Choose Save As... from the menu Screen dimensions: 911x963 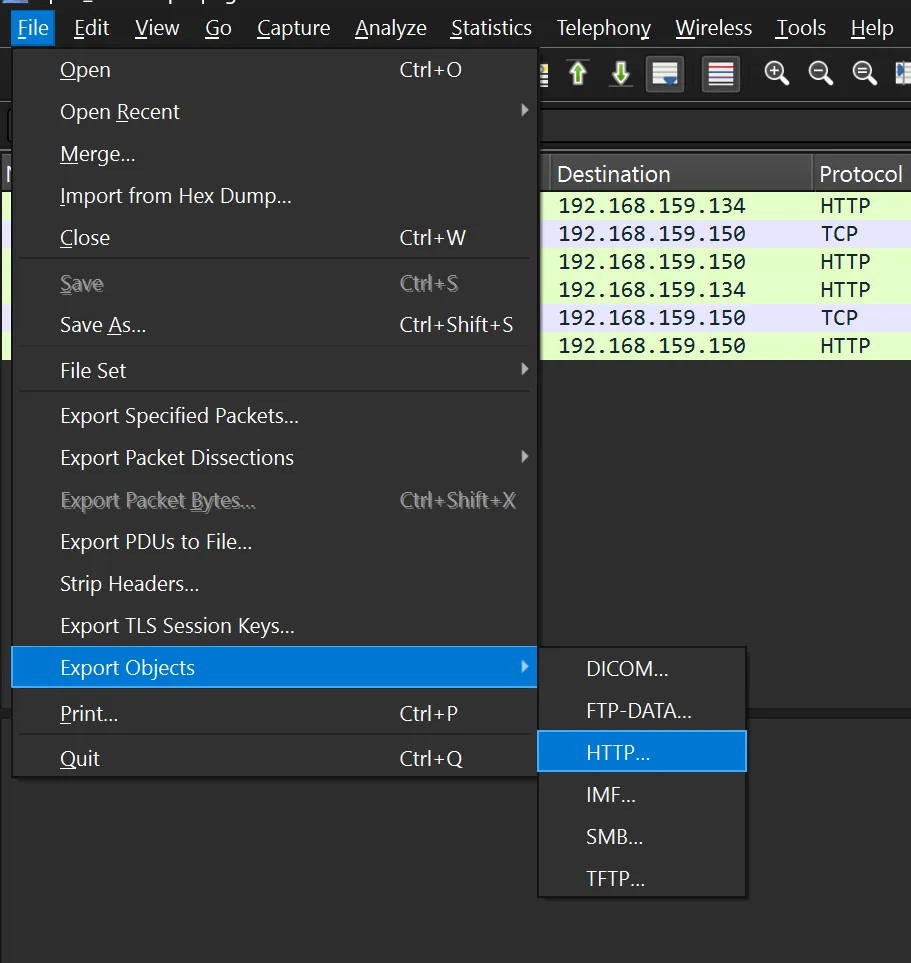coord(274,325)
